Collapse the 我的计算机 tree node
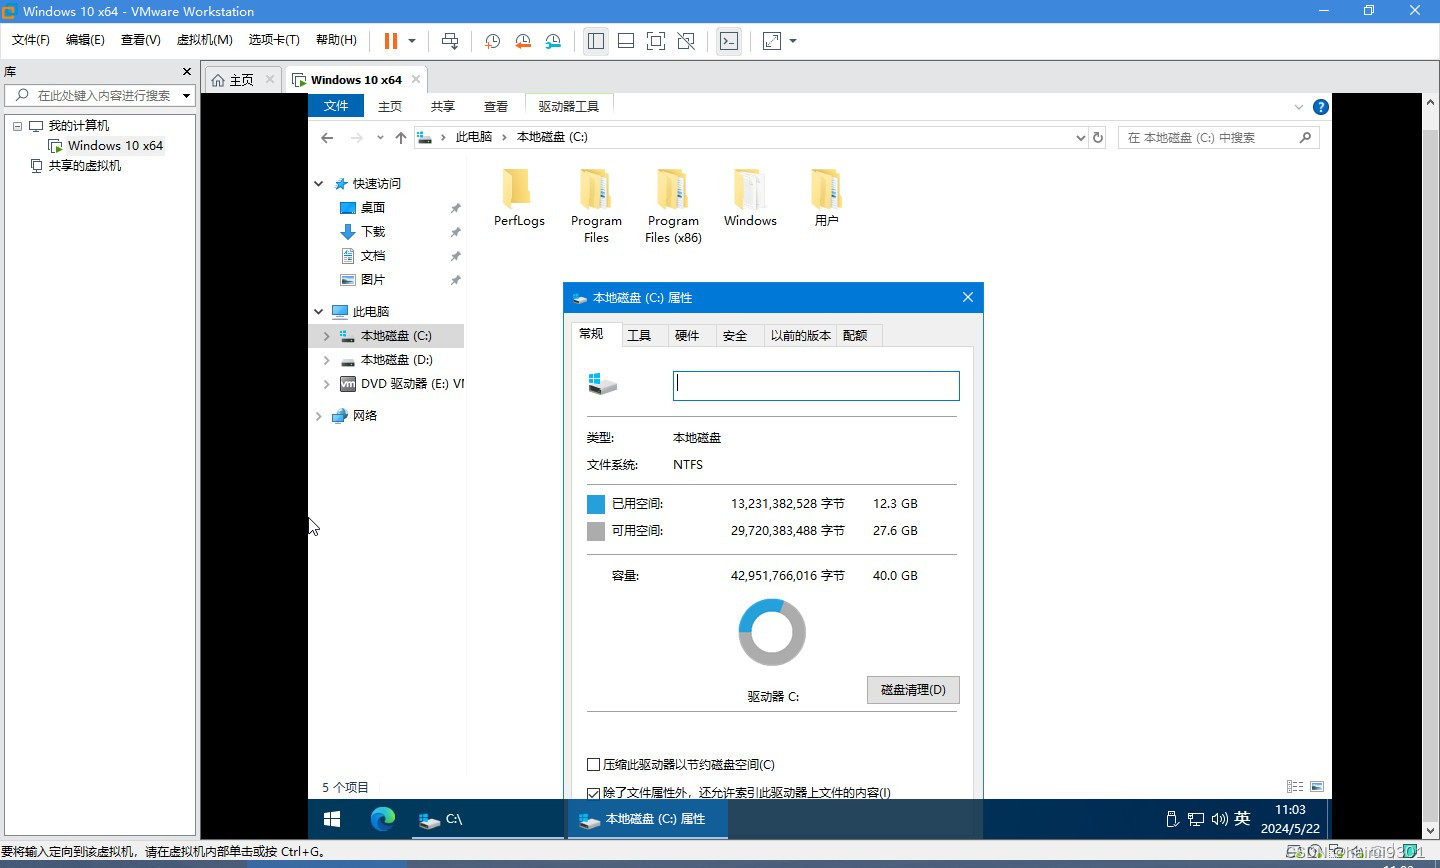 pyautogui.click(x=17, y=126)
